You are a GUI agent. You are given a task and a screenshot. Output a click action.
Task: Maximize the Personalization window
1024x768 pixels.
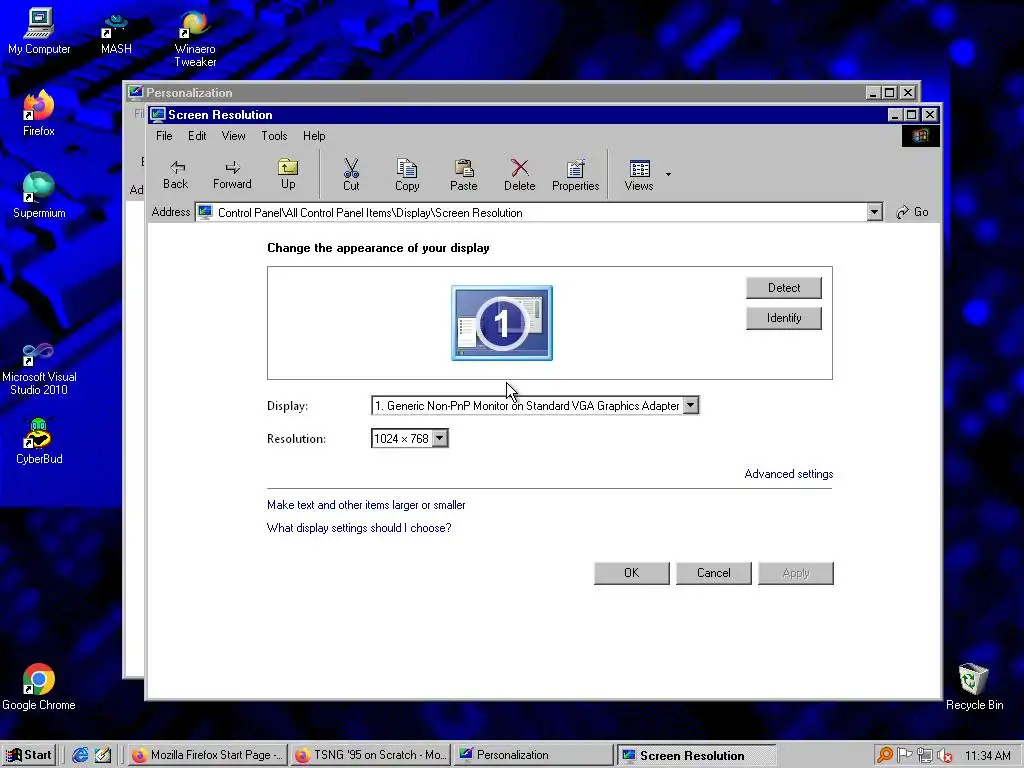point(889,93)
